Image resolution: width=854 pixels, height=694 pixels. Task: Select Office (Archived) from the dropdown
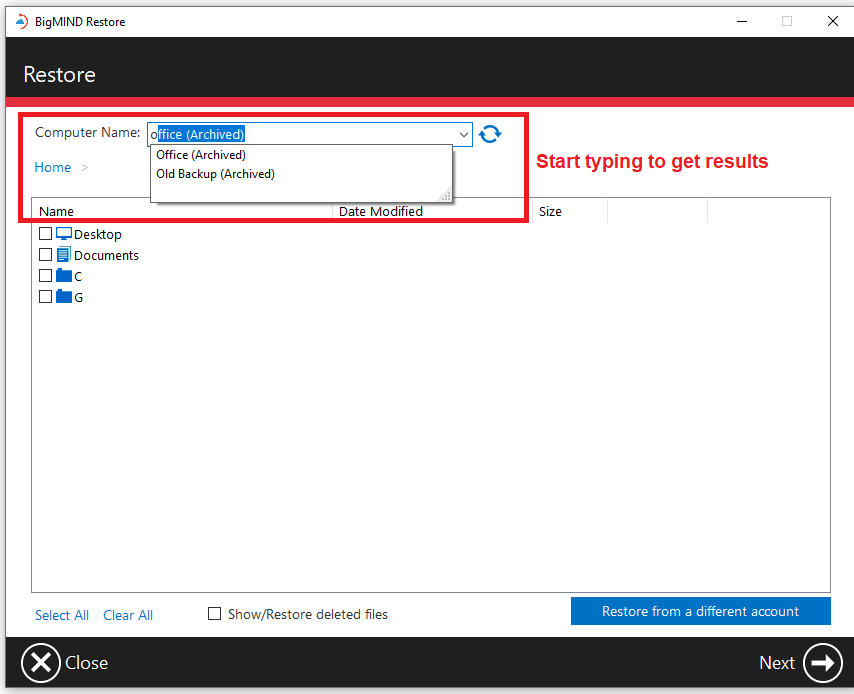pyautogui.click(x=200, y=155)
